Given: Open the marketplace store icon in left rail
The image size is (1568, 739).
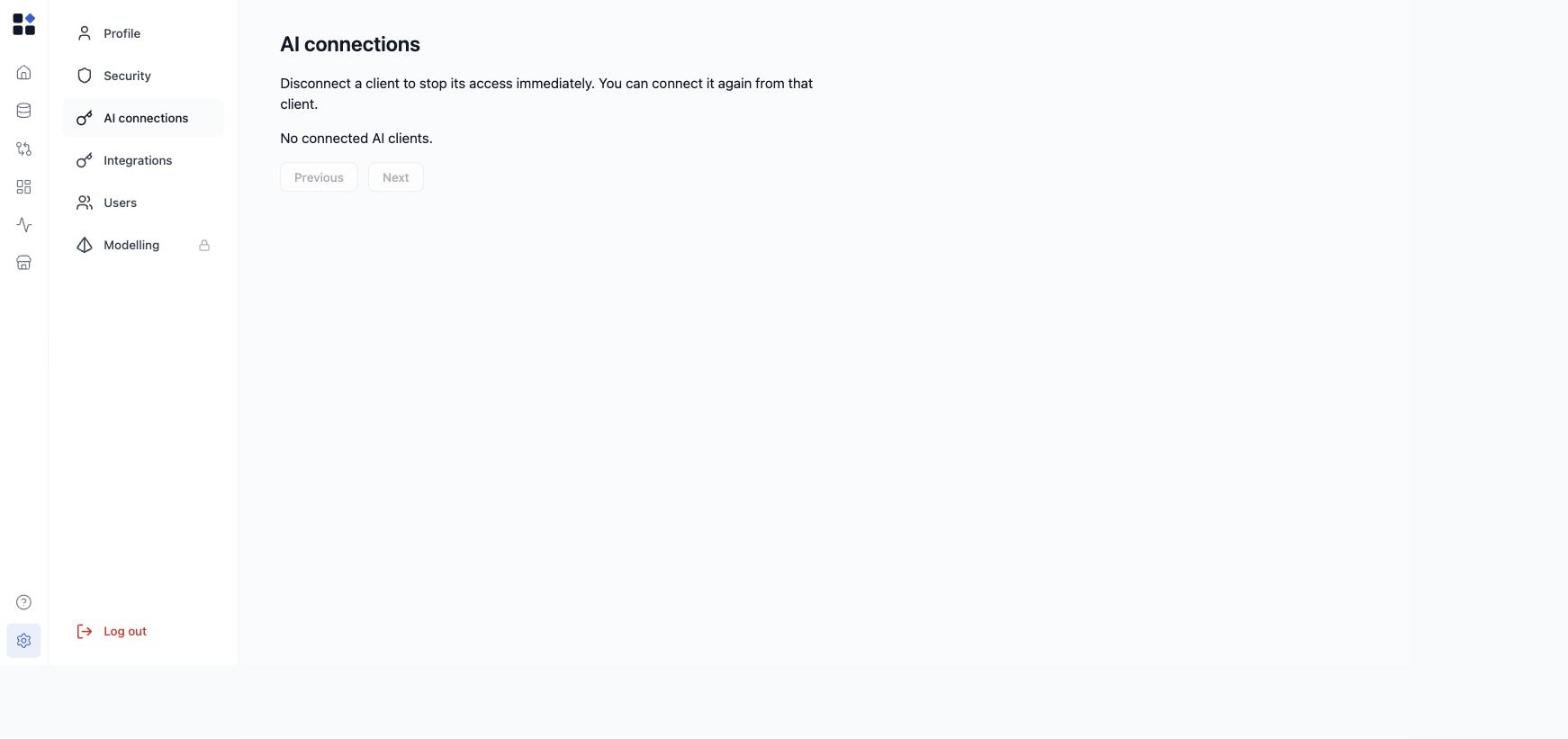Looking at the screenshot, I should pos(24,263).
